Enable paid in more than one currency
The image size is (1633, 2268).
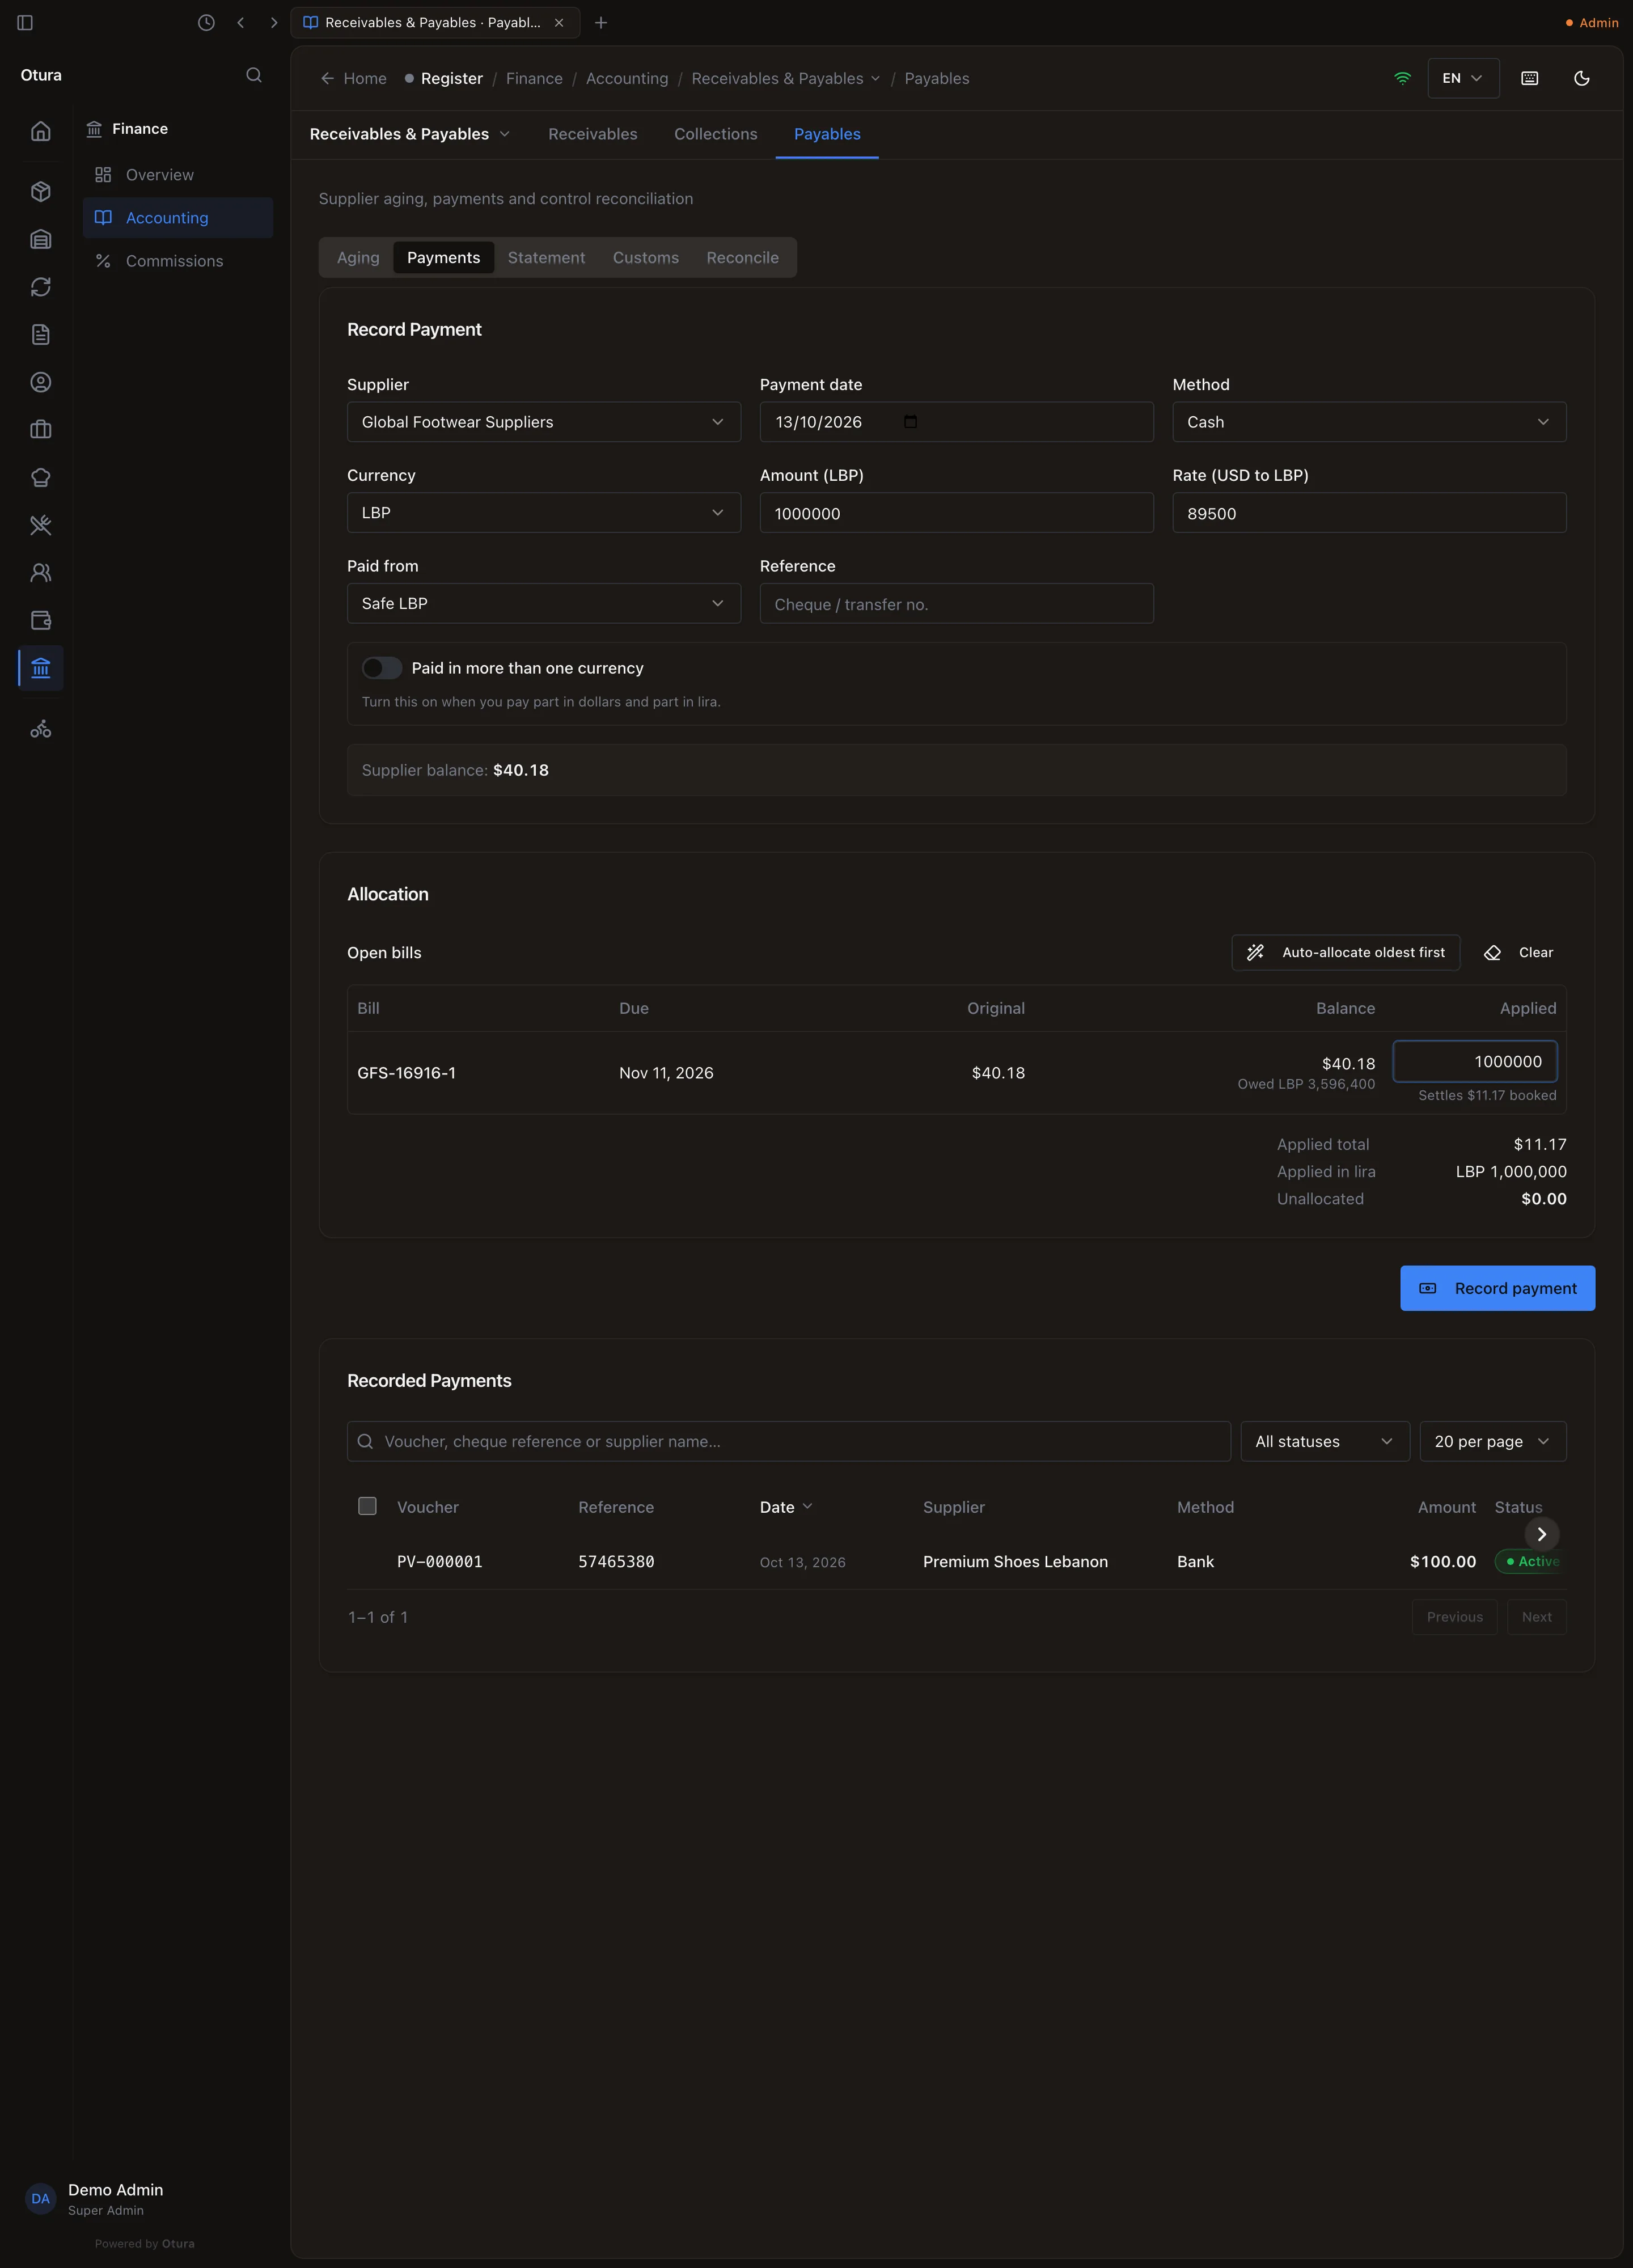point(381,668)
